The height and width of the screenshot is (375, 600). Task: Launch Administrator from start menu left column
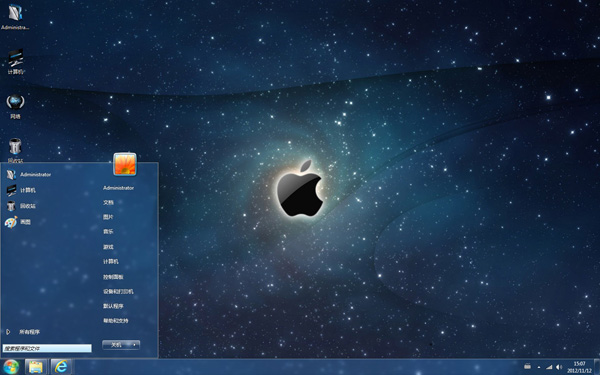tap(29, 174)
